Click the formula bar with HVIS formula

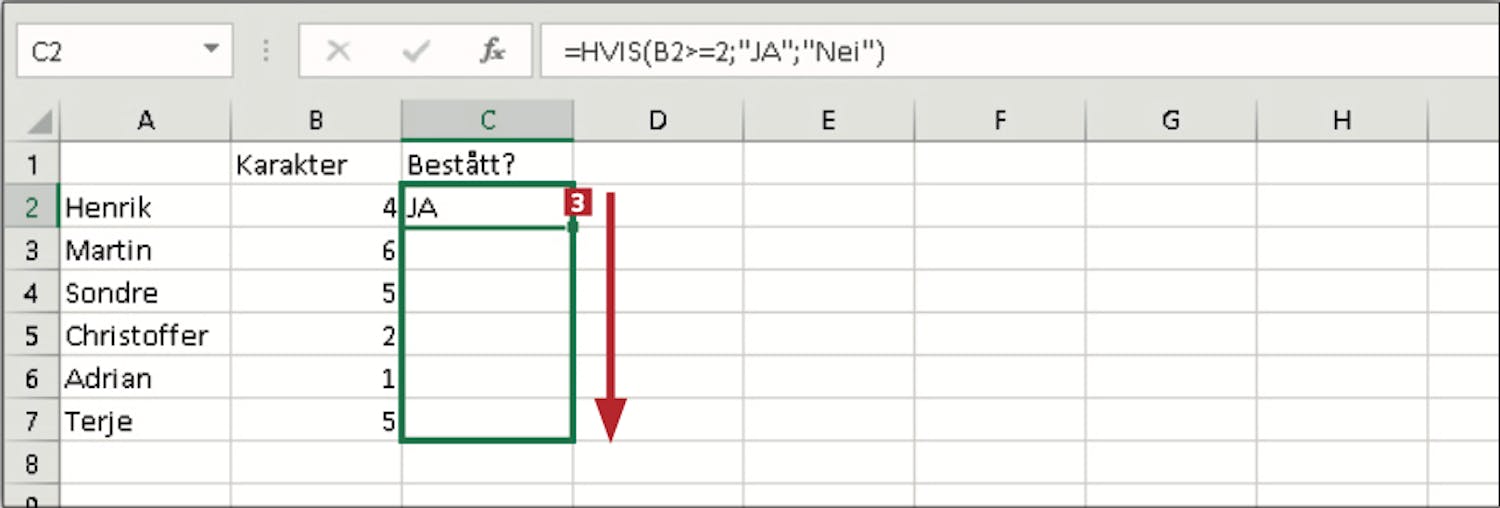pos(1000,52)
